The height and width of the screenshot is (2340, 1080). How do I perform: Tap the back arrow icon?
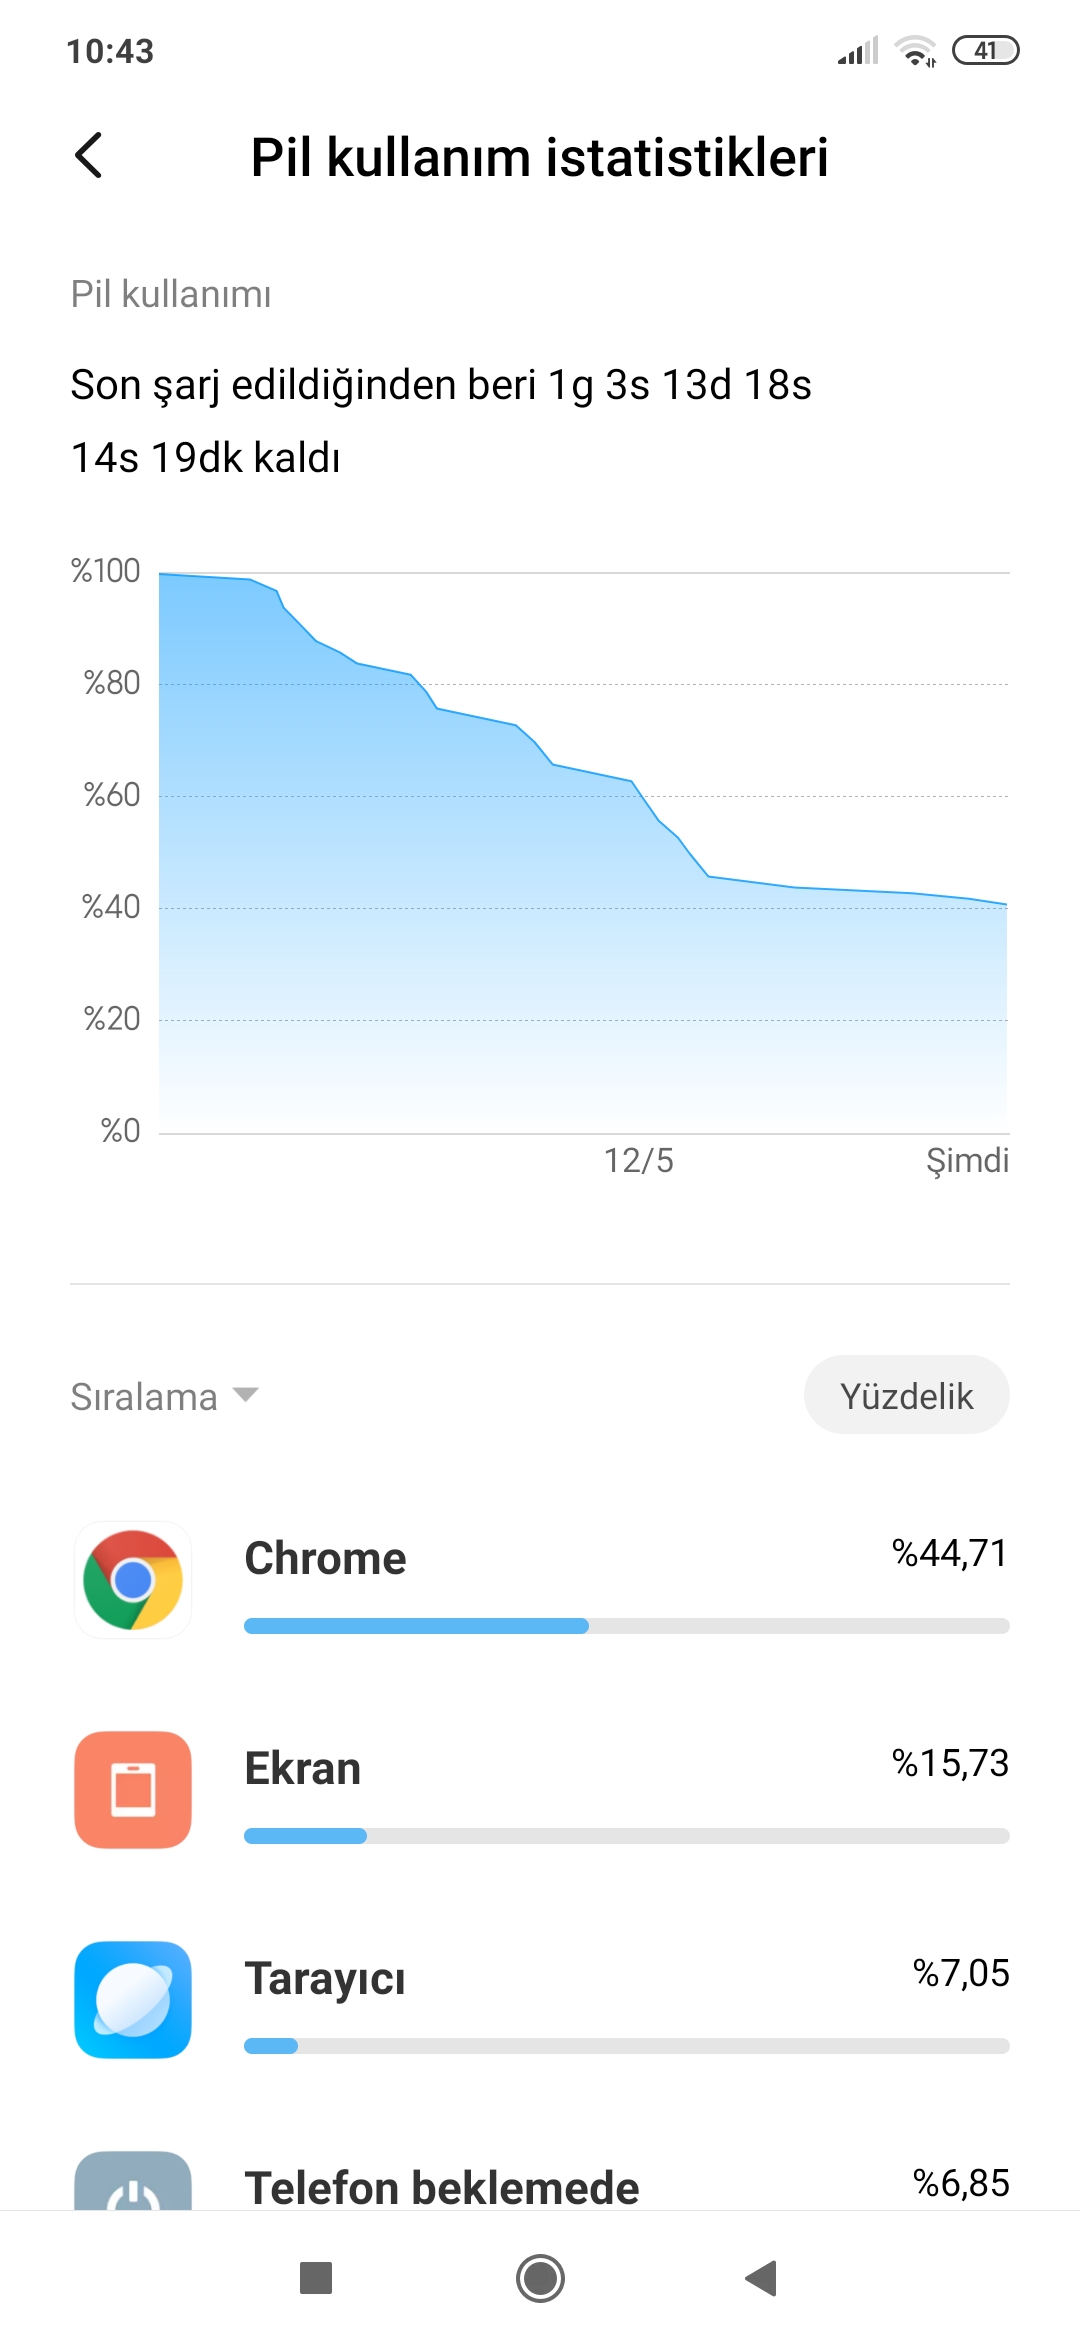coord(89,156)
